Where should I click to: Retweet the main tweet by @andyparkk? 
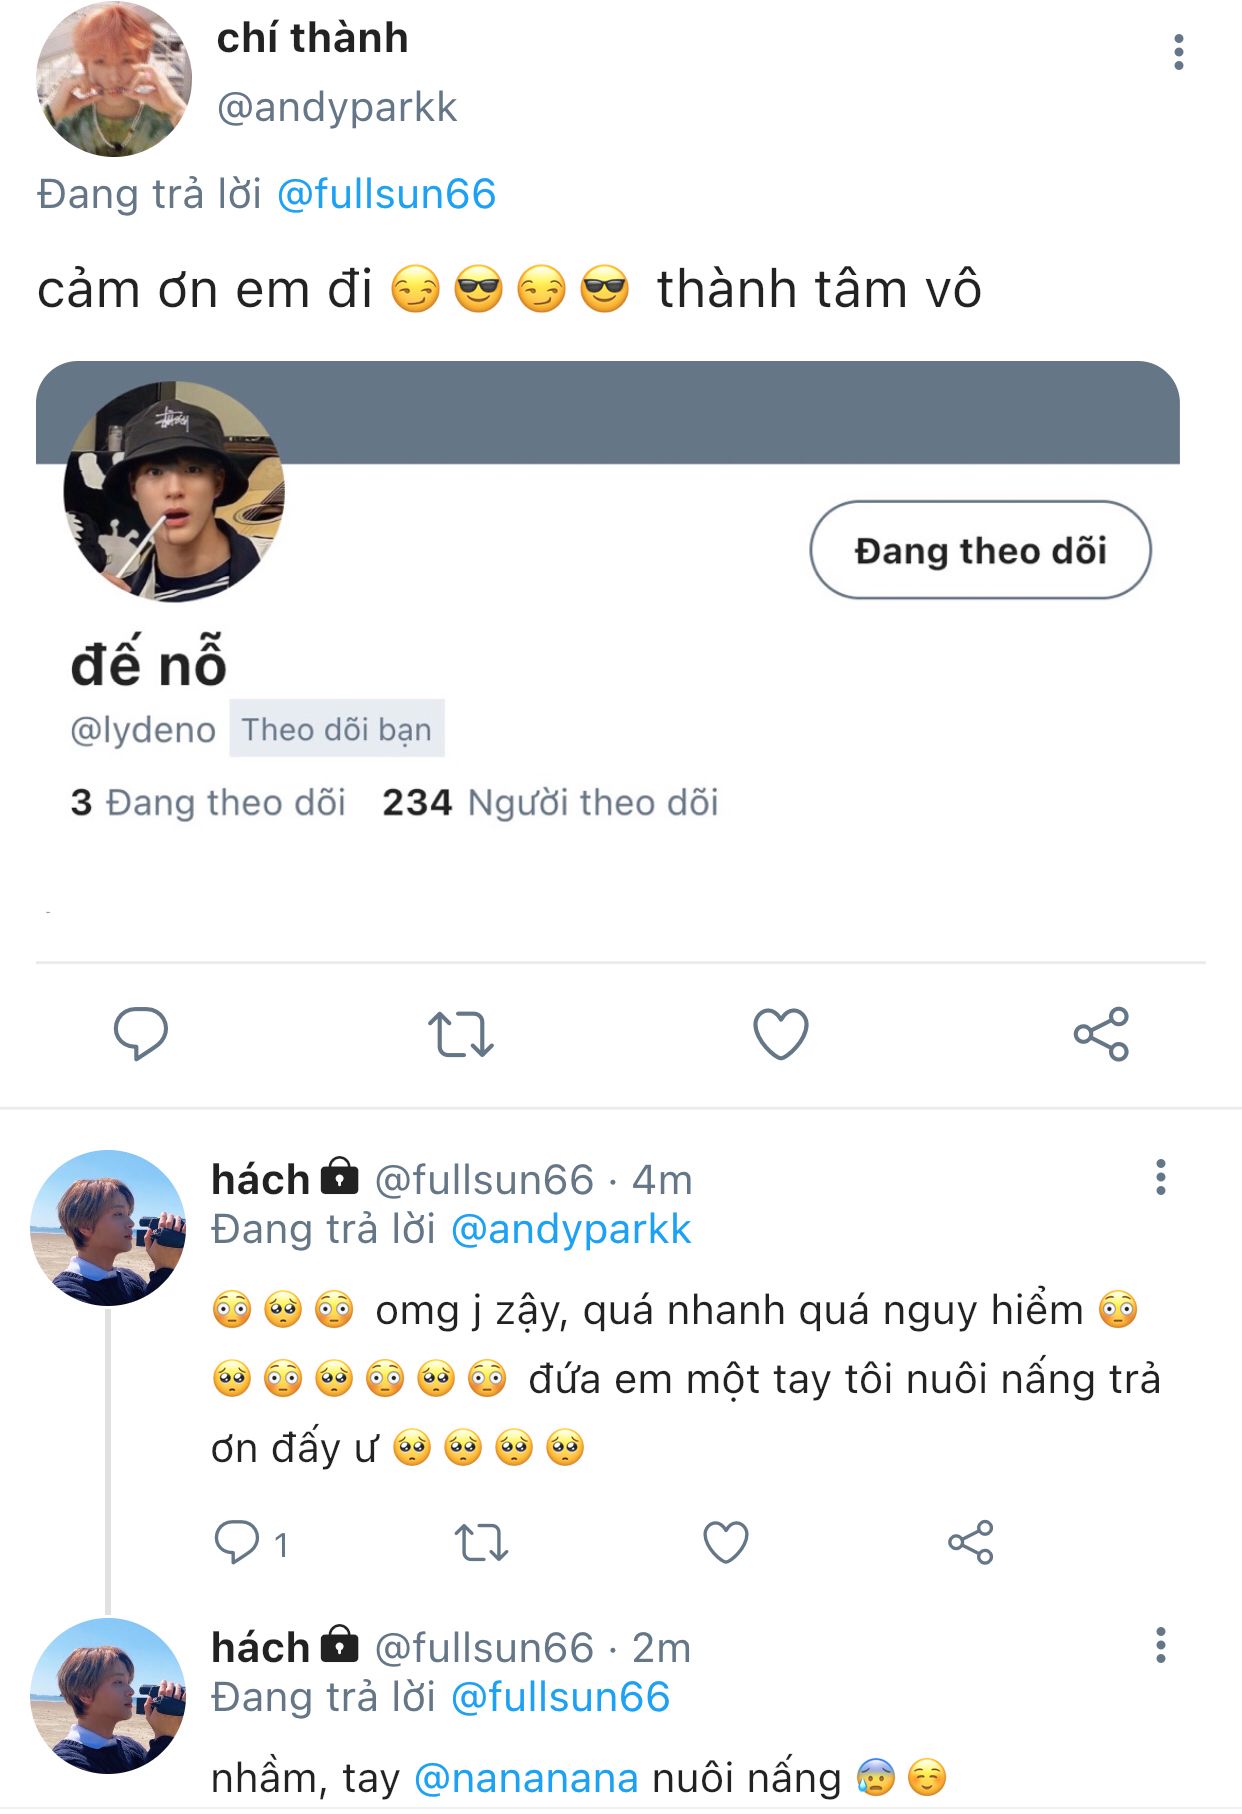click(461, 1034)
